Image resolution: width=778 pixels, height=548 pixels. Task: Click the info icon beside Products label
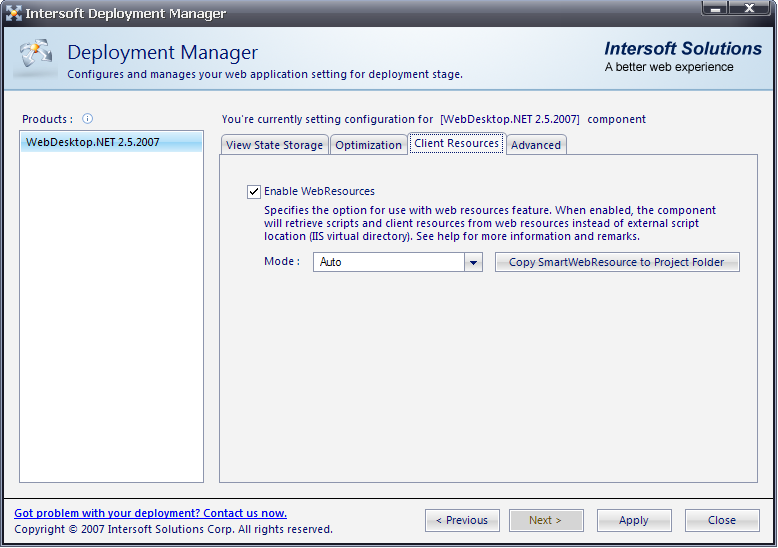[x=87, y=119]
